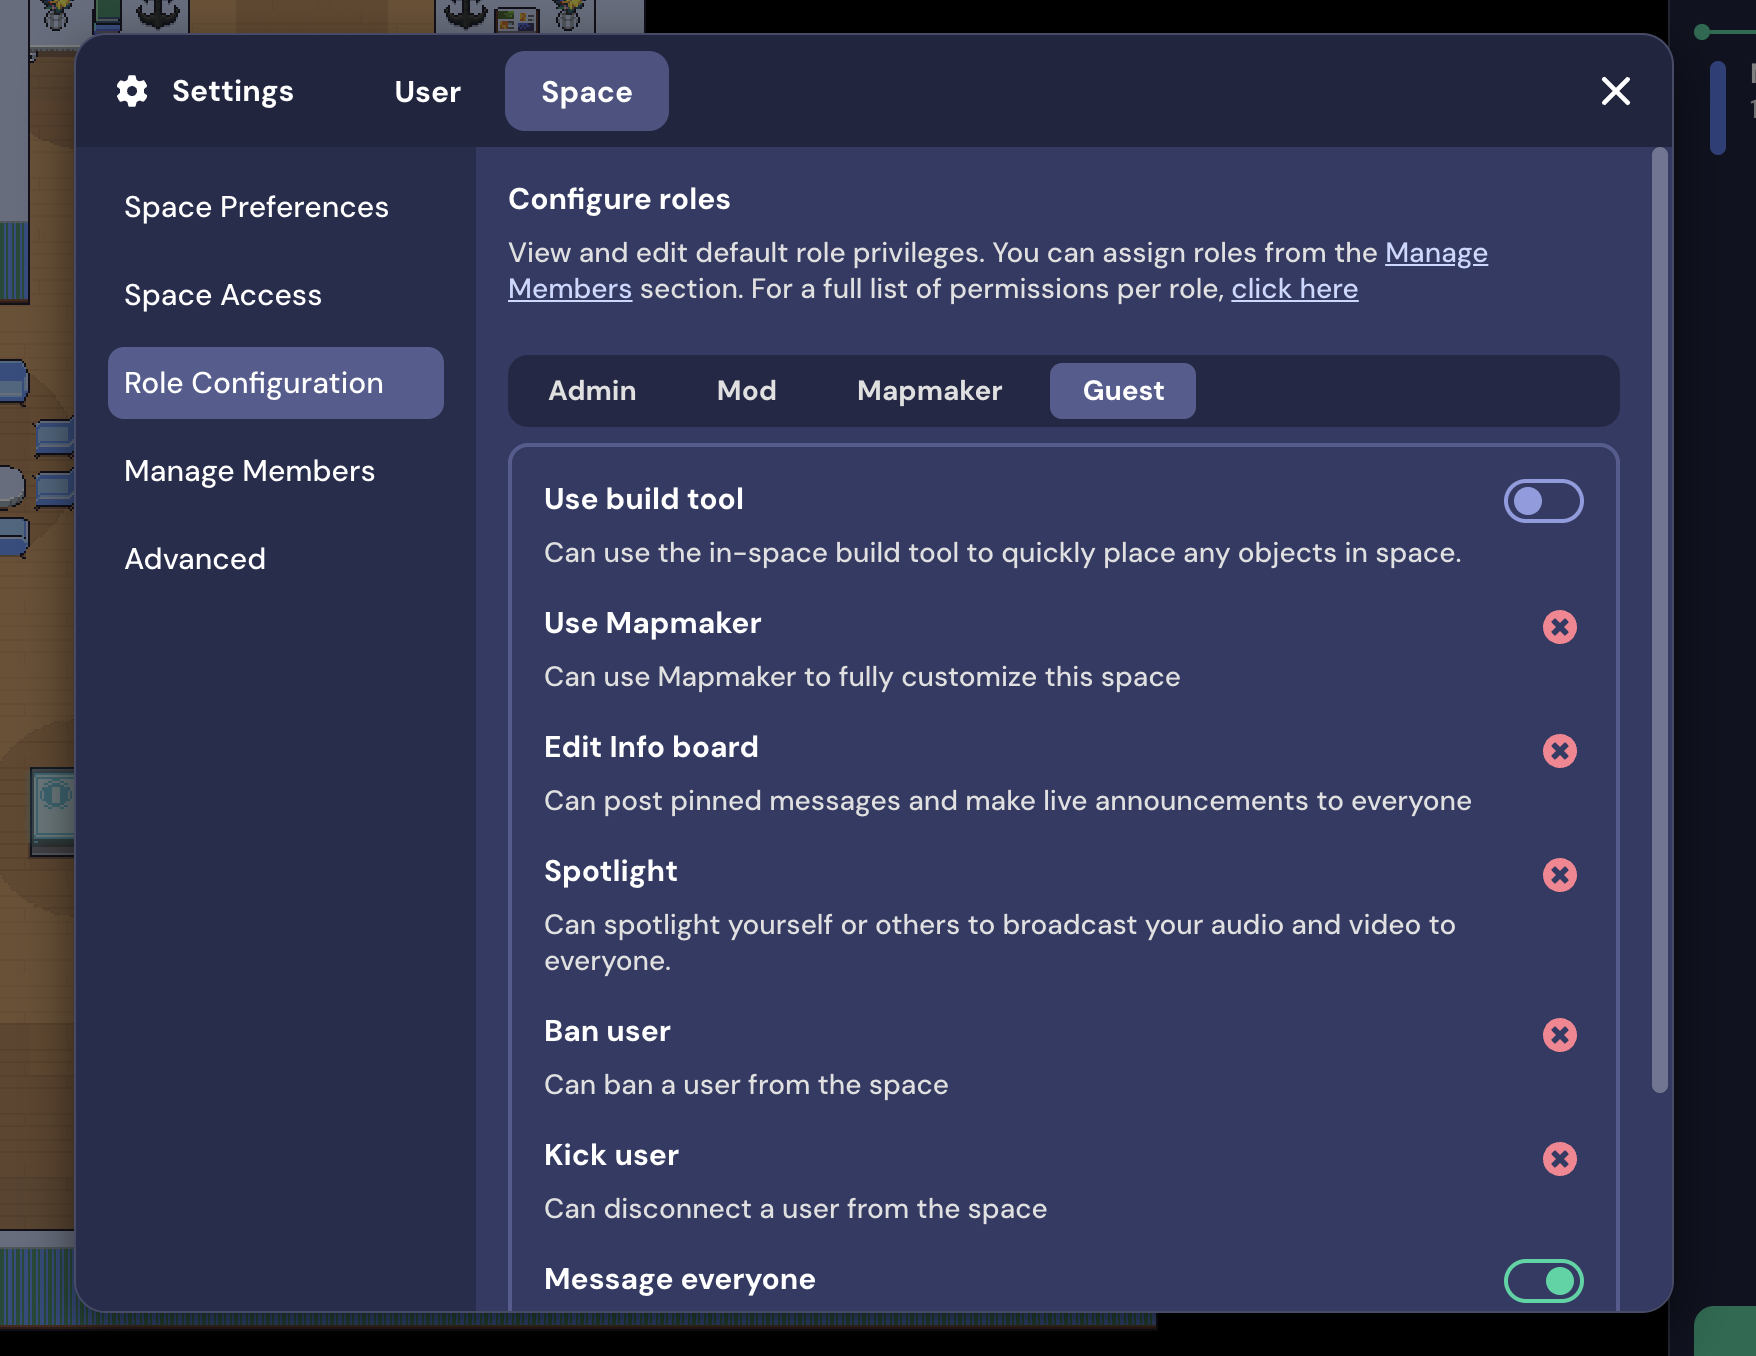1756x1356 pixels.
Task: Open Space Preferences in the sidebar
Action: (256, 207)
